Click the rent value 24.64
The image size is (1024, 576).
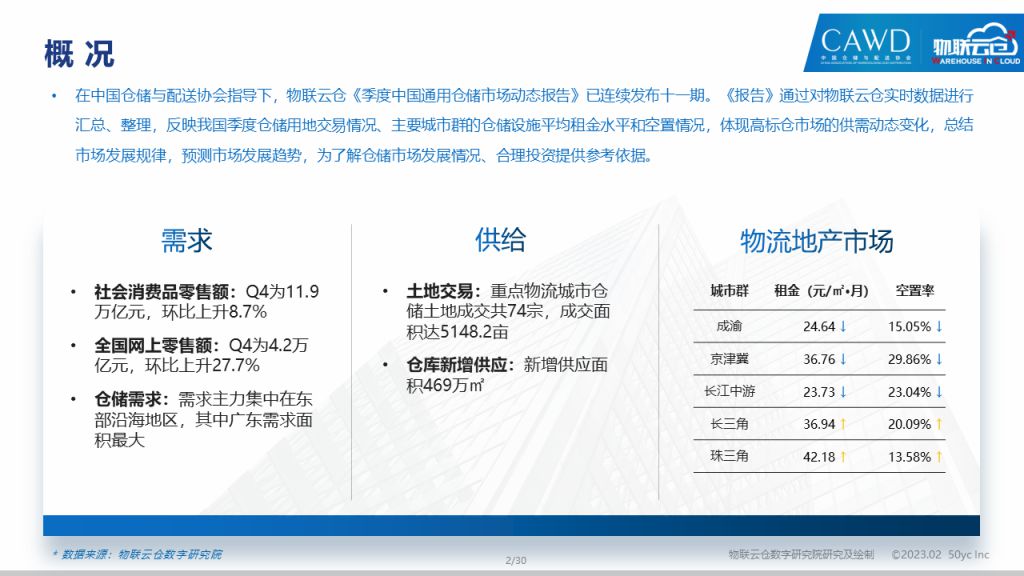click(819, 327)
